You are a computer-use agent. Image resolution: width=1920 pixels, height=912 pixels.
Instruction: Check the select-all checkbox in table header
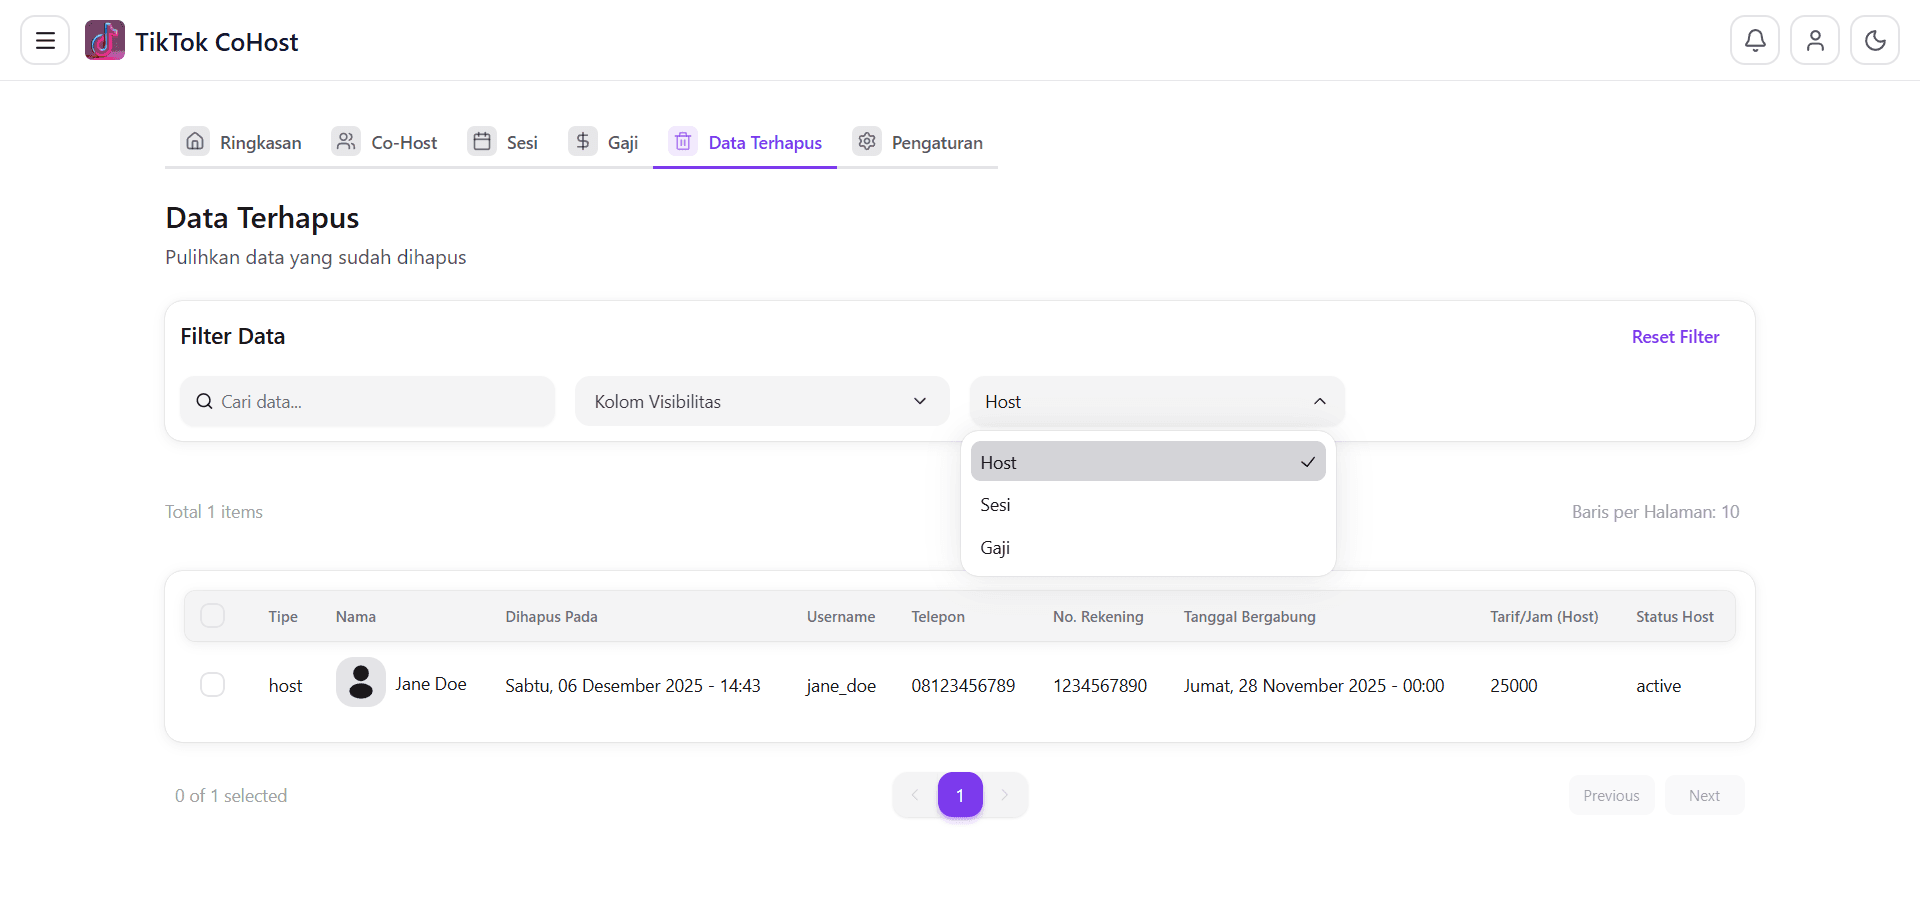(x=212, y=616)
